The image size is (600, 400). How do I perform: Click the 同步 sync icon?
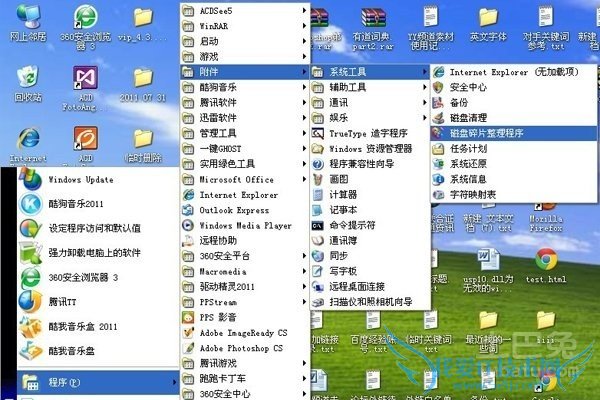[x=318, y=256]
